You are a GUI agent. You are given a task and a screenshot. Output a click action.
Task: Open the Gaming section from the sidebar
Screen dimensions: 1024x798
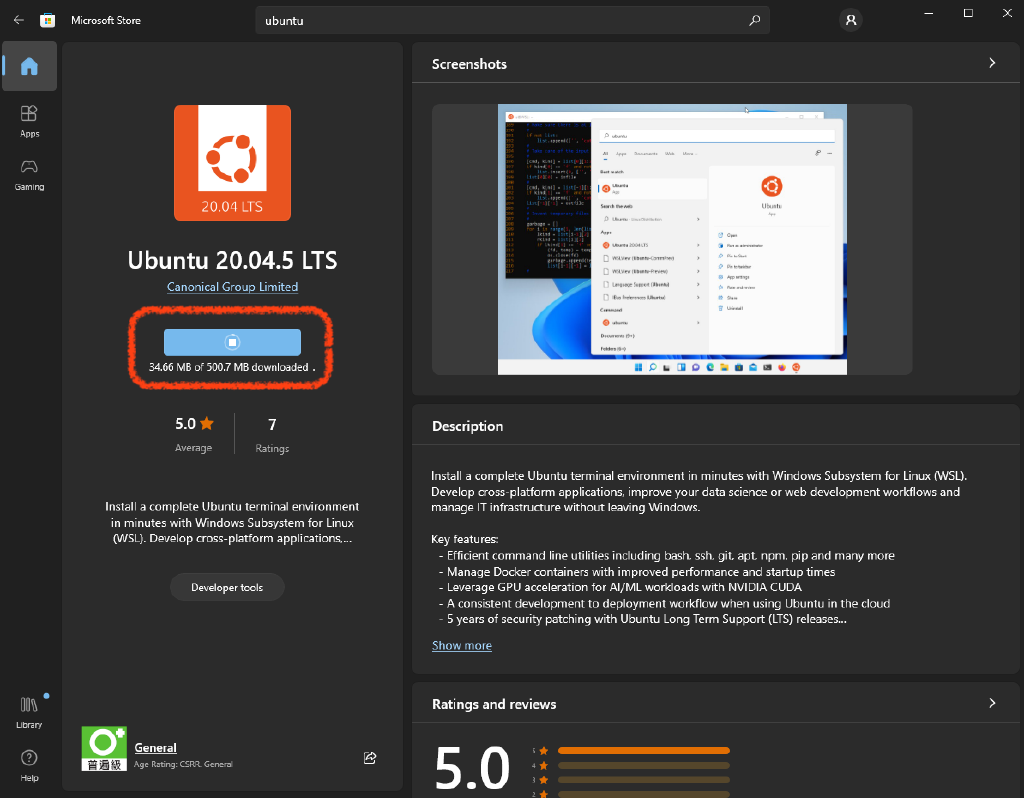pyautogui.click(x=29, y=172)
